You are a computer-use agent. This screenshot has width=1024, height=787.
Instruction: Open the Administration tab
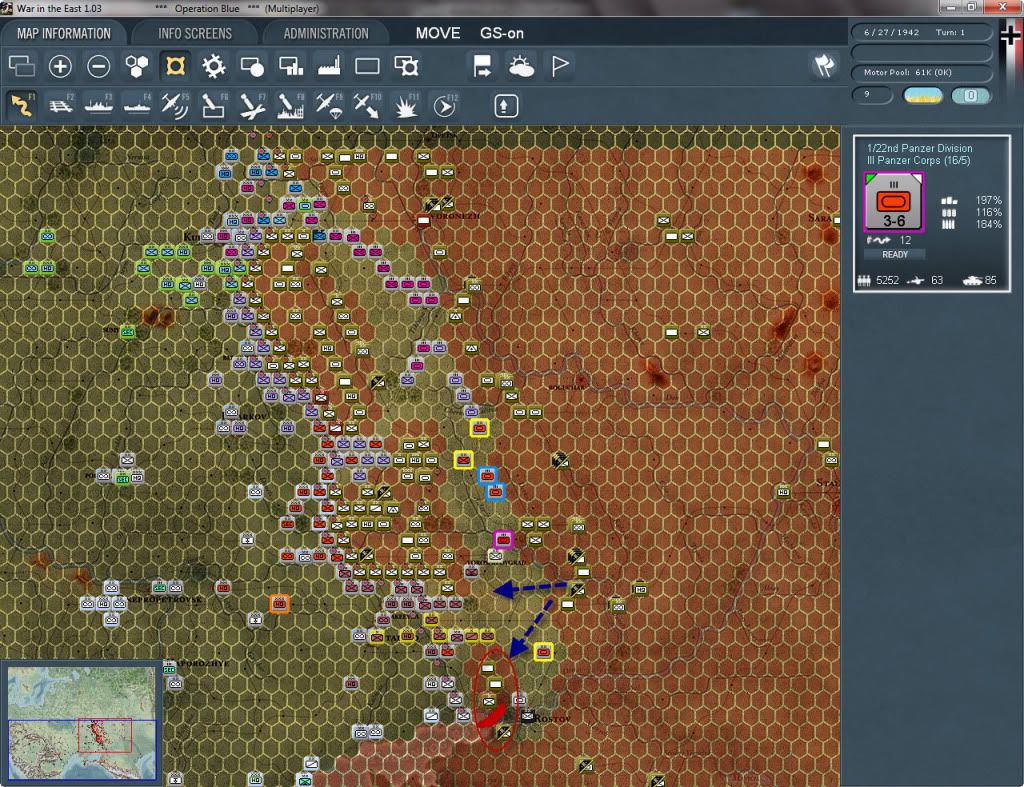(326, 33)
